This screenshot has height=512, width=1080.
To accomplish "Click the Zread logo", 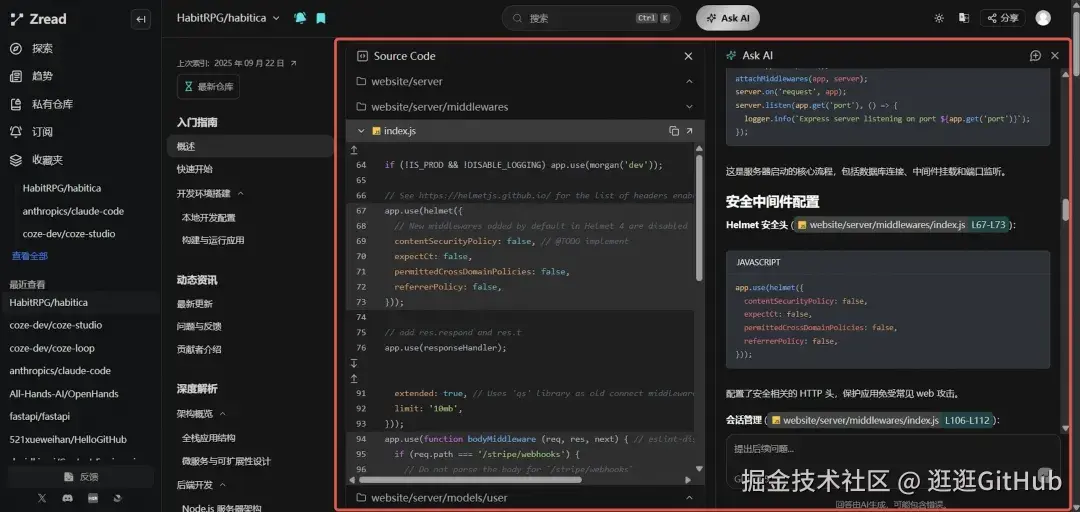I will (39, 19).
